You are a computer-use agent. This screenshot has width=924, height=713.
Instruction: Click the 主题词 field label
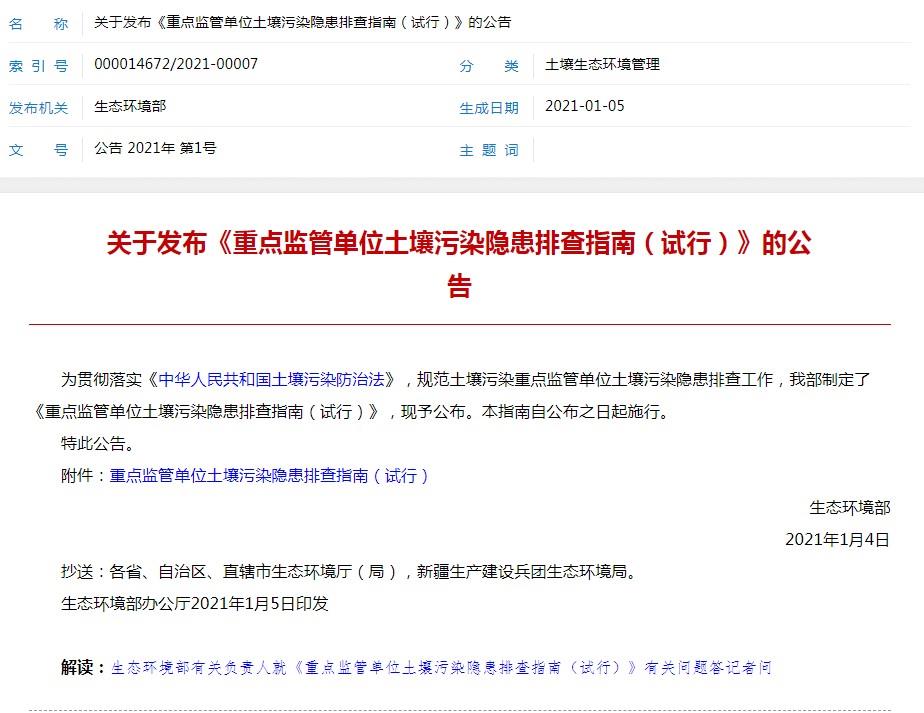click(489, 150)
